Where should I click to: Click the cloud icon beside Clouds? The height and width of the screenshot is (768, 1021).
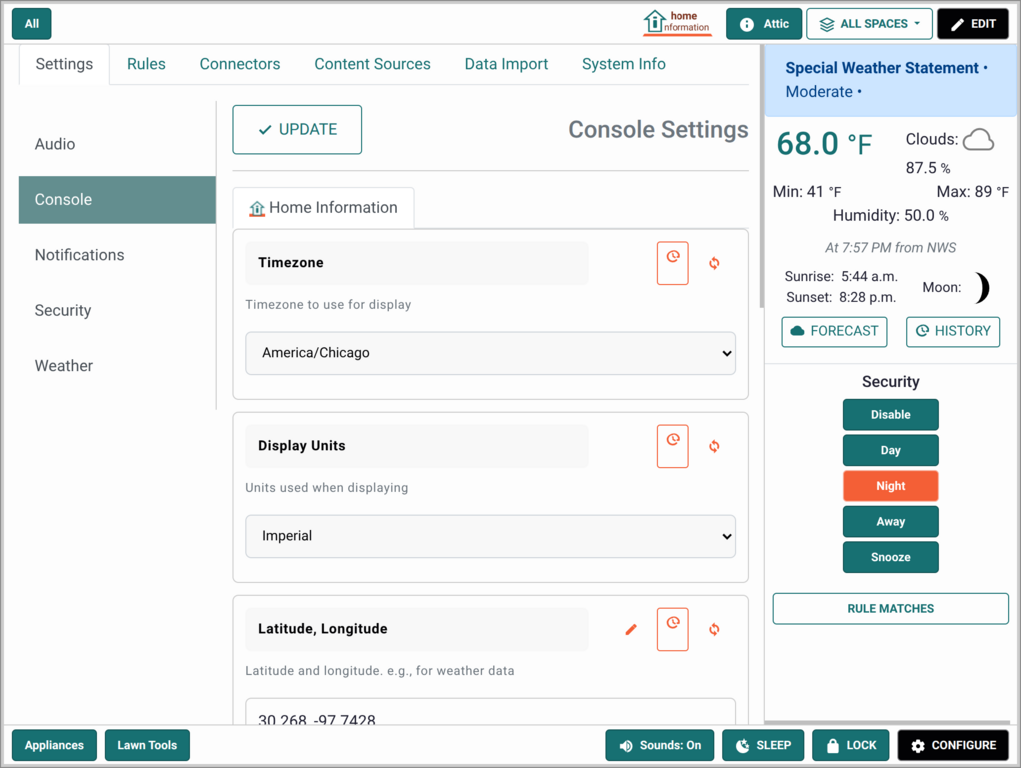click(978, 139)
